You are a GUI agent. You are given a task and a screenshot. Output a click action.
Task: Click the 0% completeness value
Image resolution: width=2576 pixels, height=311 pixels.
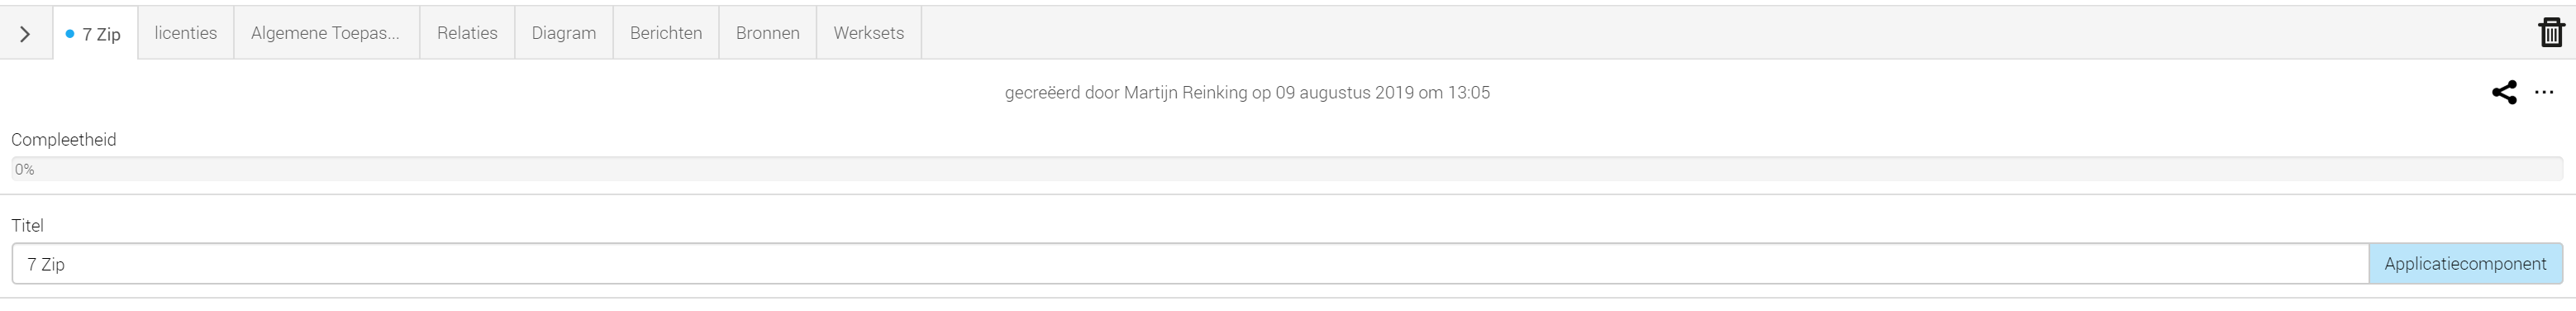[25, 170]
